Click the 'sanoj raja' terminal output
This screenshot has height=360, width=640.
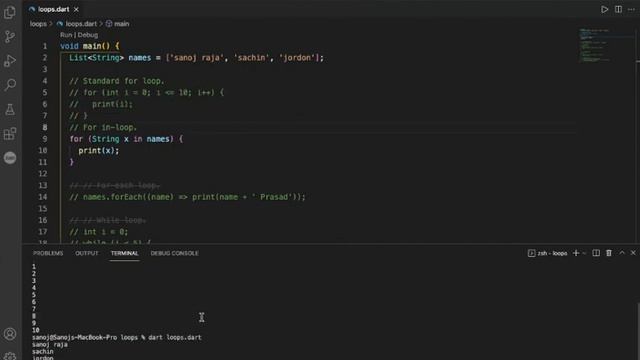pyautogui.click(x=50, y=344)
